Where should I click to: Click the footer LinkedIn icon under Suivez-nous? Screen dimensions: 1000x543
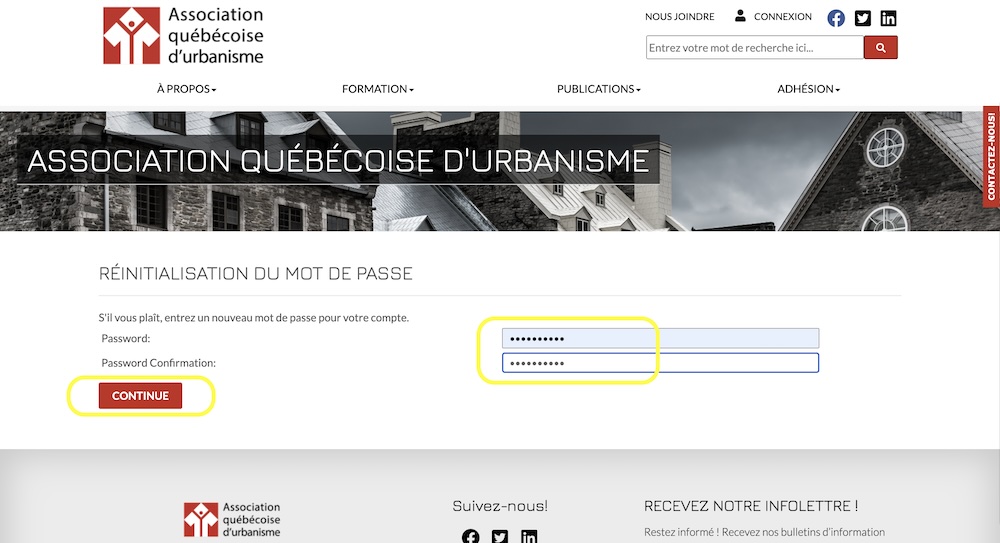click(x=529, y=537)
